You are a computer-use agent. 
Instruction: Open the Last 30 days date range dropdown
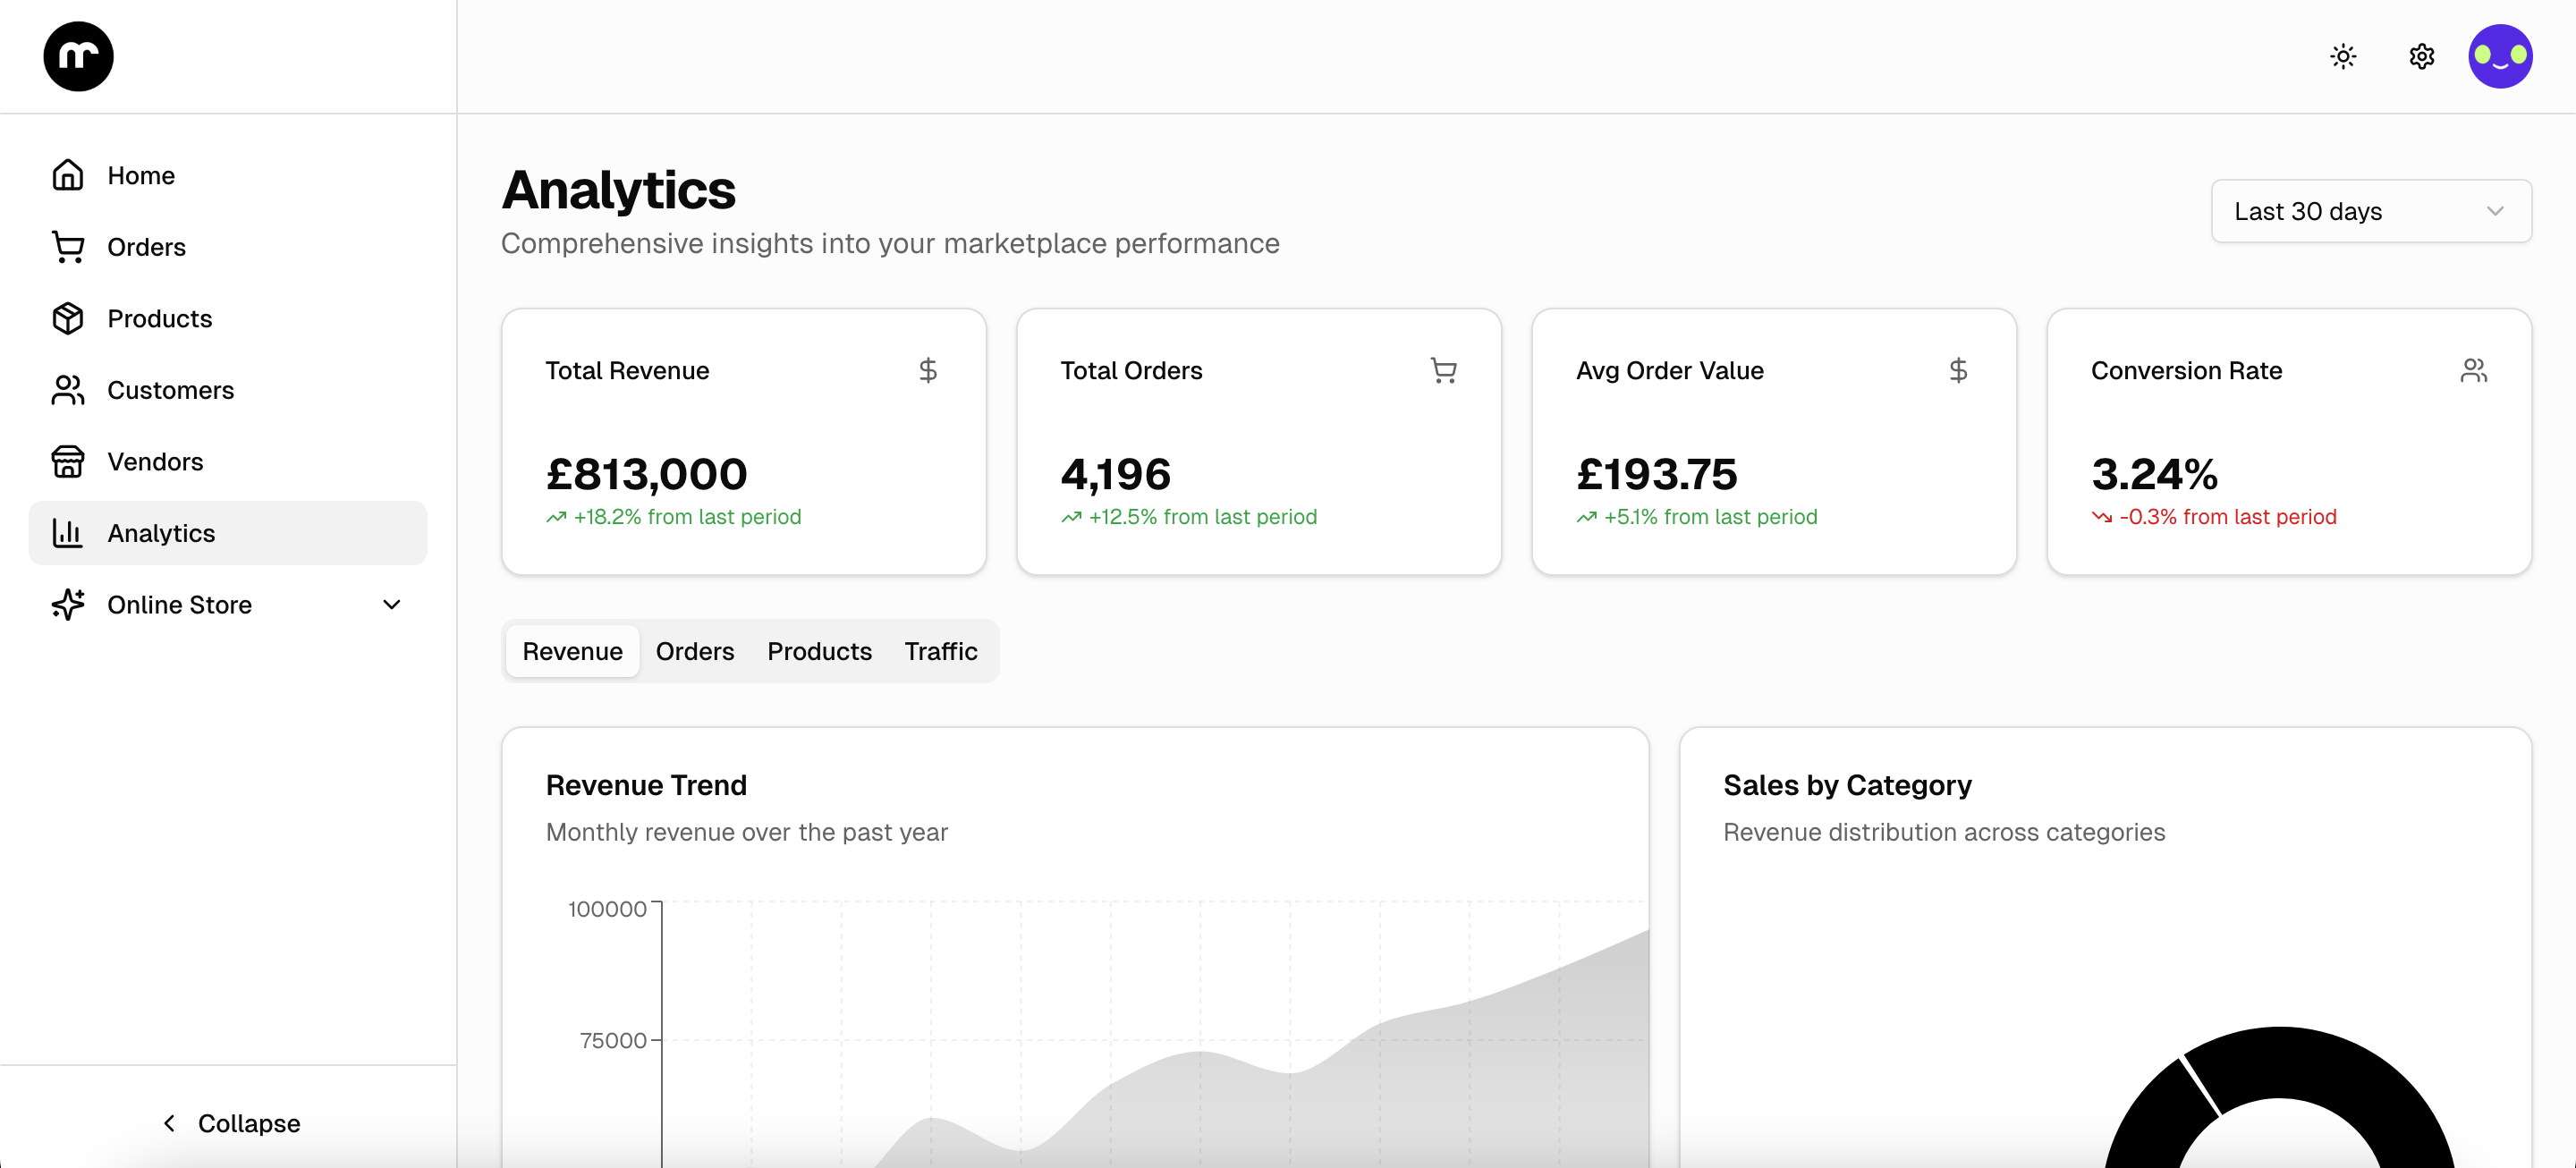(2370, 211)
